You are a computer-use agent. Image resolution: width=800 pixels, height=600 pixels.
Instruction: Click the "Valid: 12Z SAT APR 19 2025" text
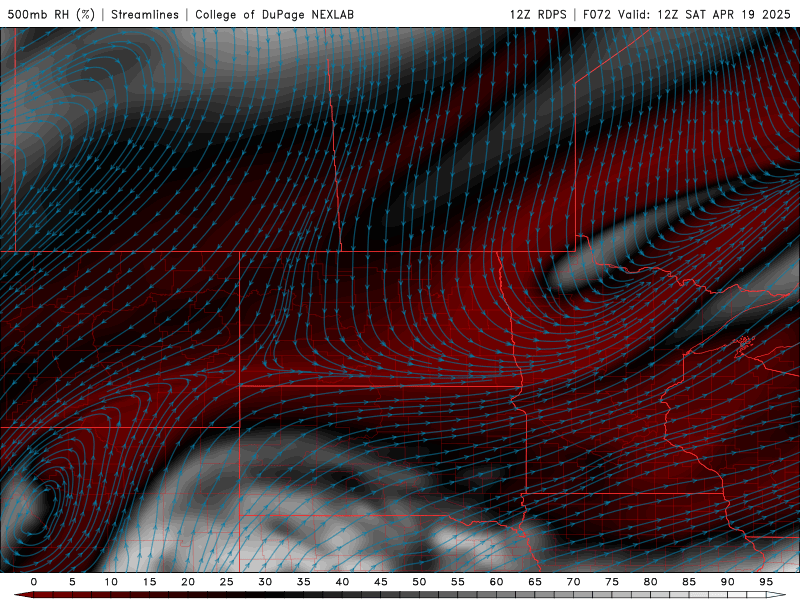[704, 14]
